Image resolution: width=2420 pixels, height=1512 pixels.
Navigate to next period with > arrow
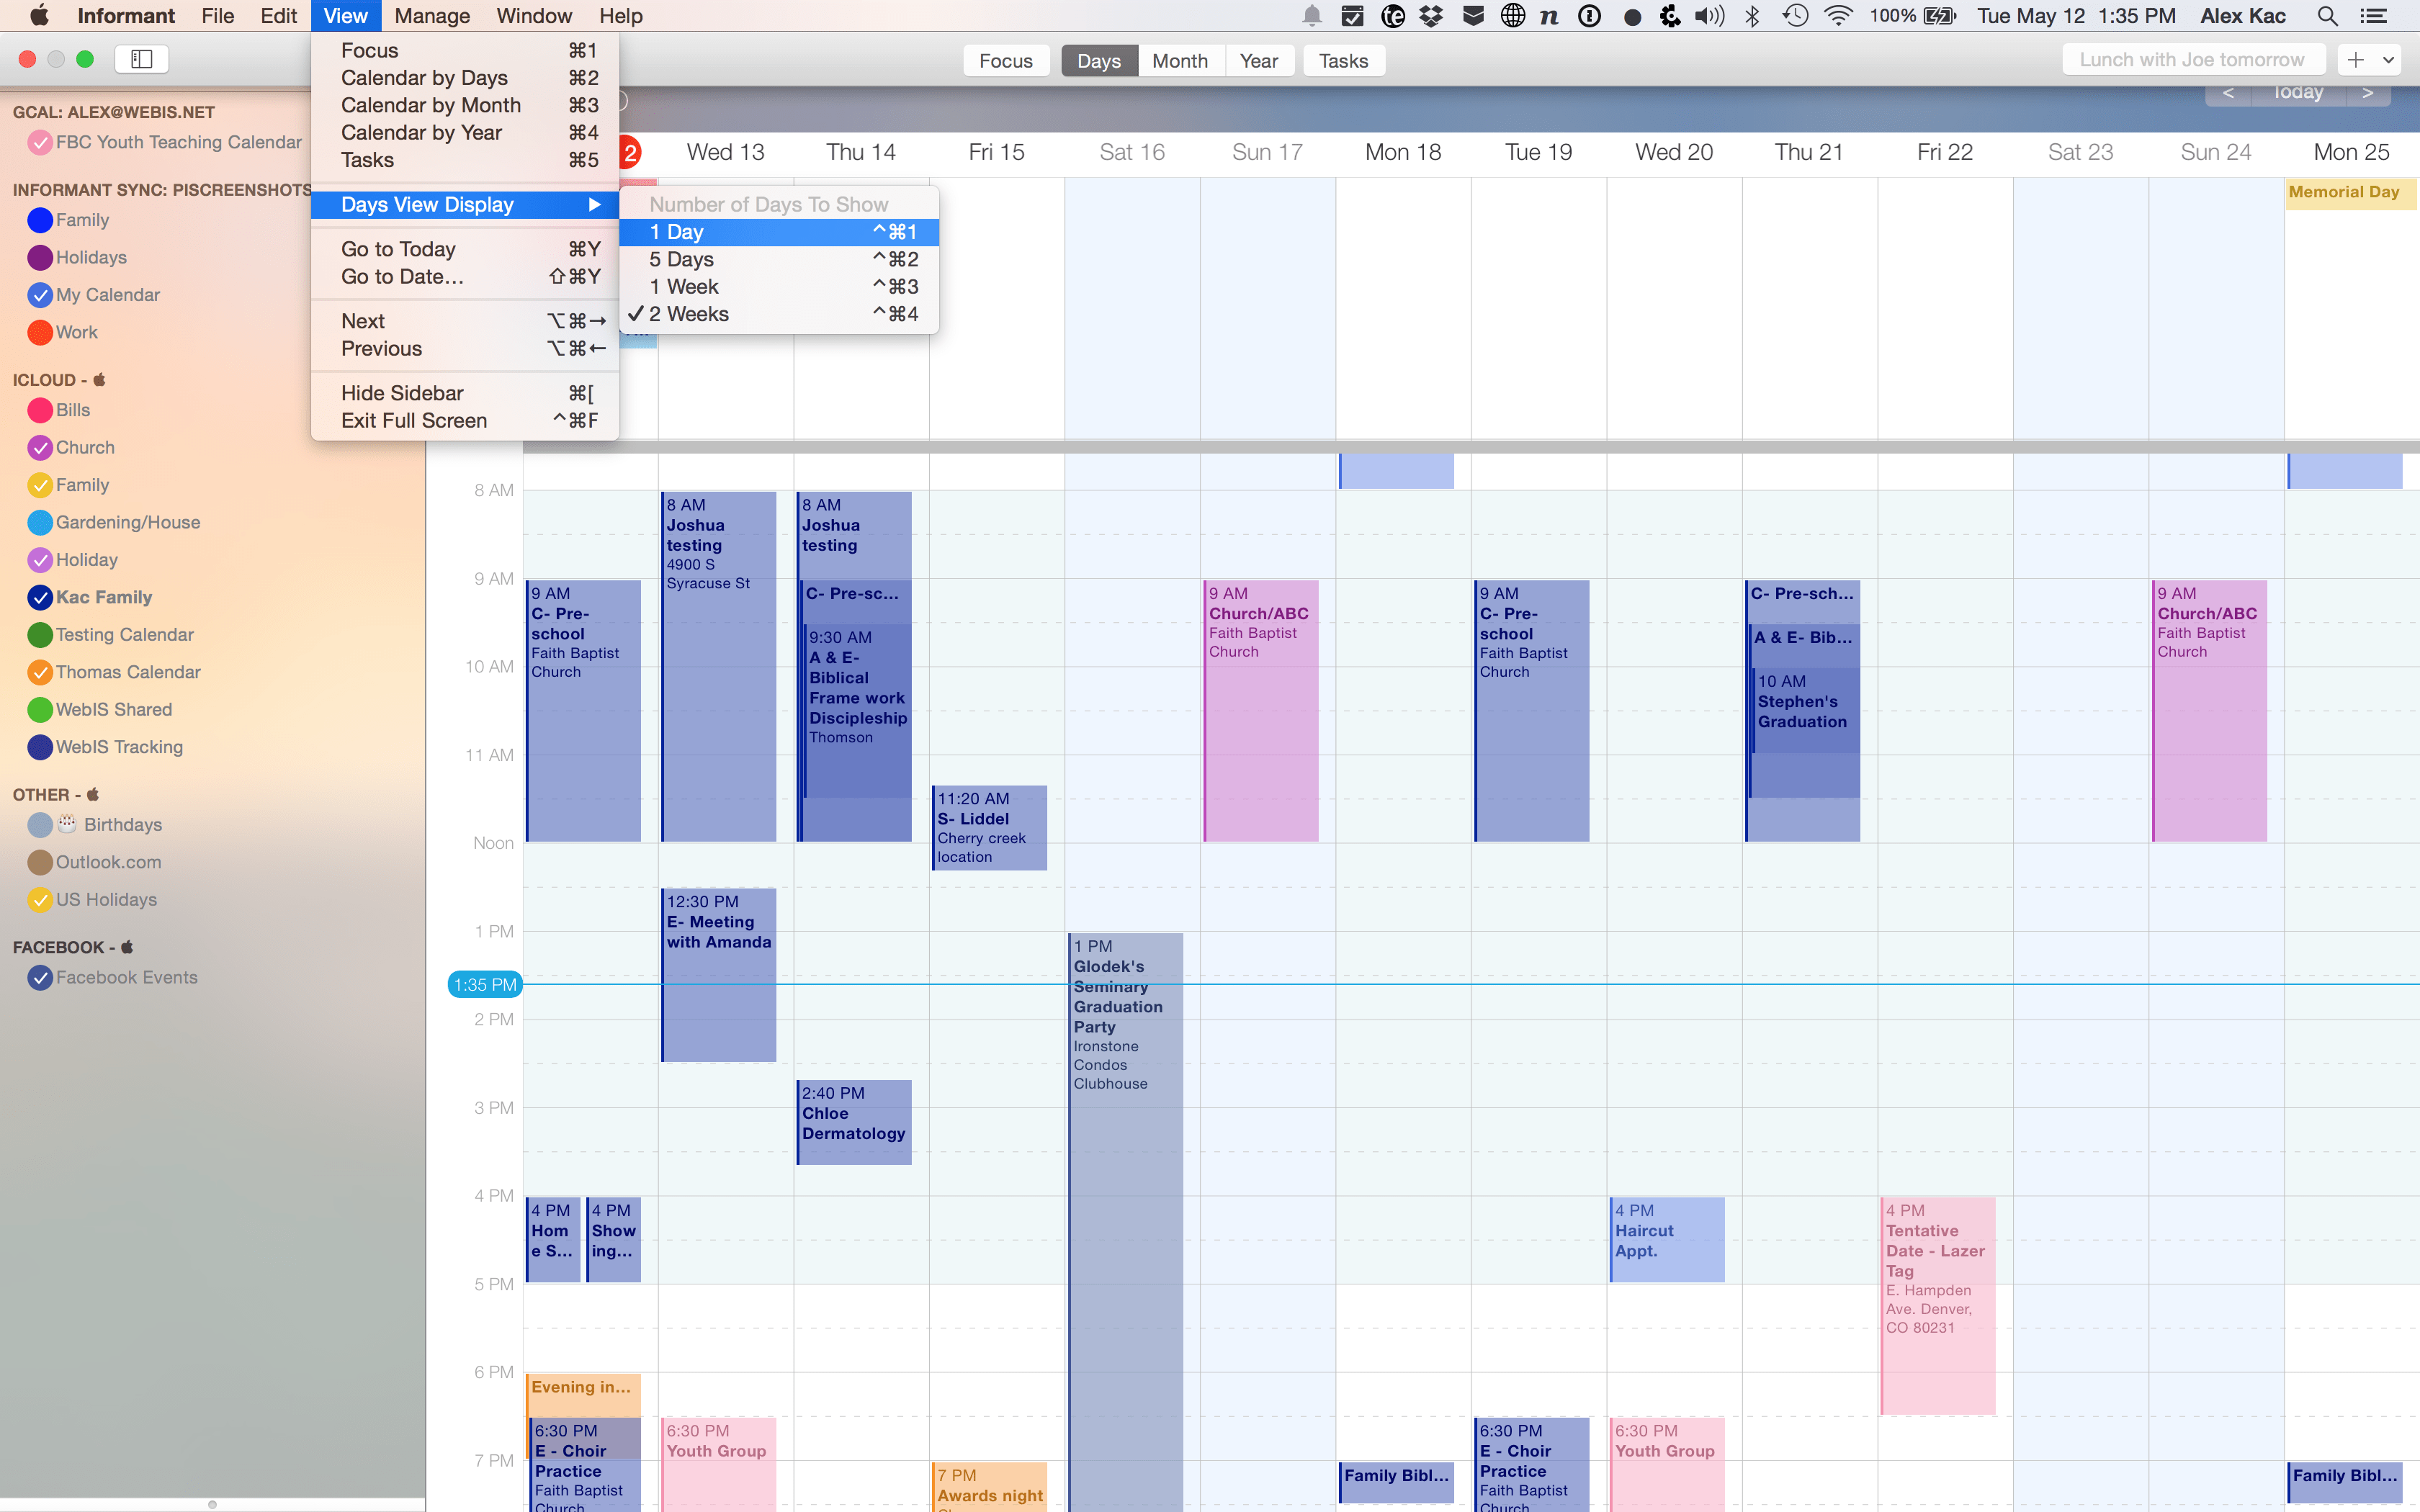[x=2367, y=93]
